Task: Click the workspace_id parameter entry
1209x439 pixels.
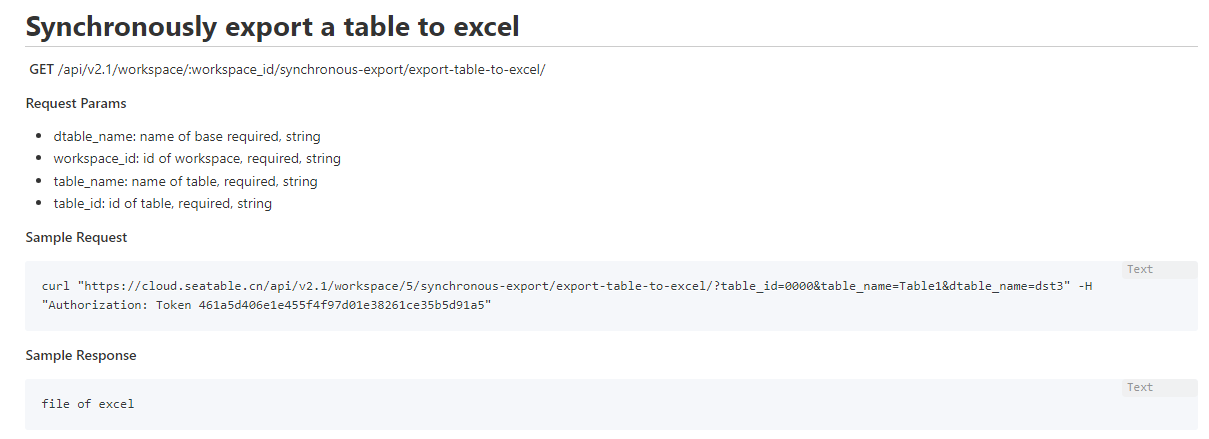Action: click(197, 158)
